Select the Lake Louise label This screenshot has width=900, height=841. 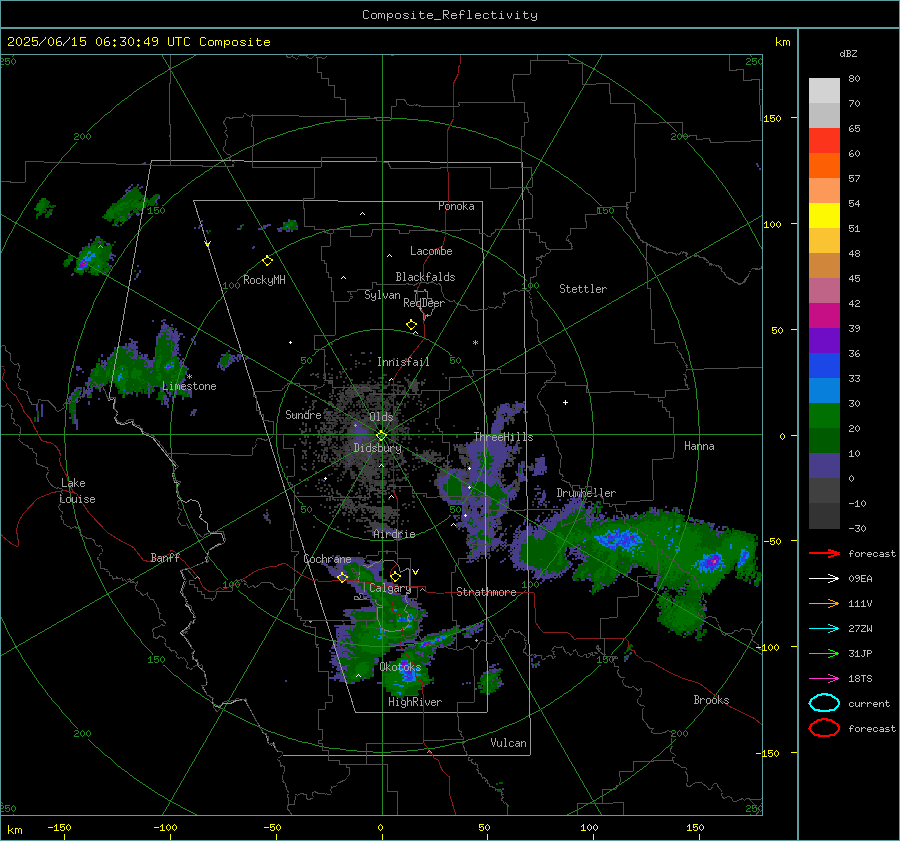(77, 491)
